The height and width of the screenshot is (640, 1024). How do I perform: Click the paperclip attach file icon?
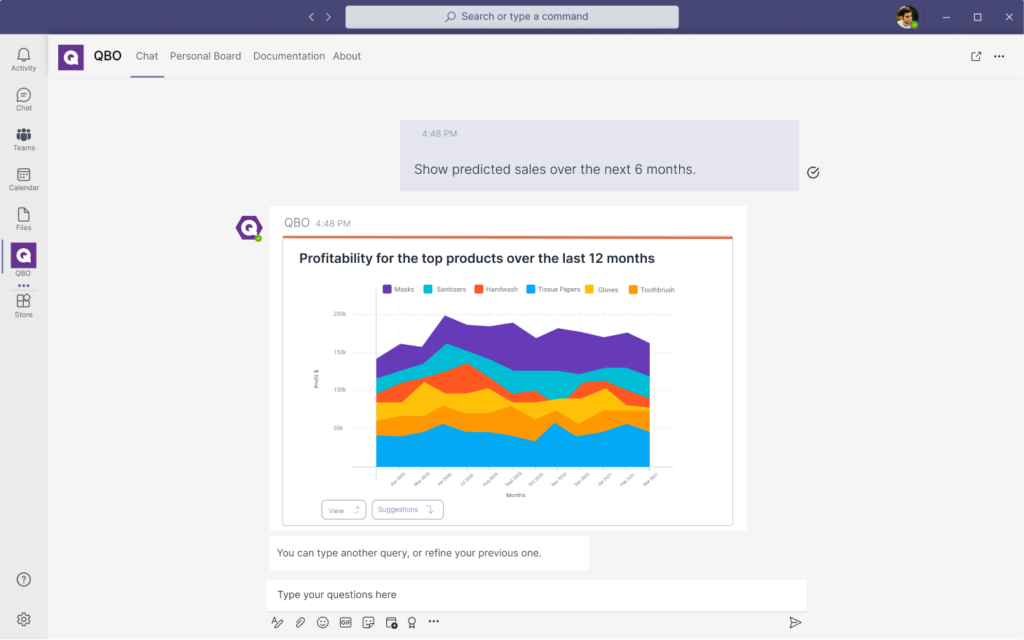(x=300, y=622)
